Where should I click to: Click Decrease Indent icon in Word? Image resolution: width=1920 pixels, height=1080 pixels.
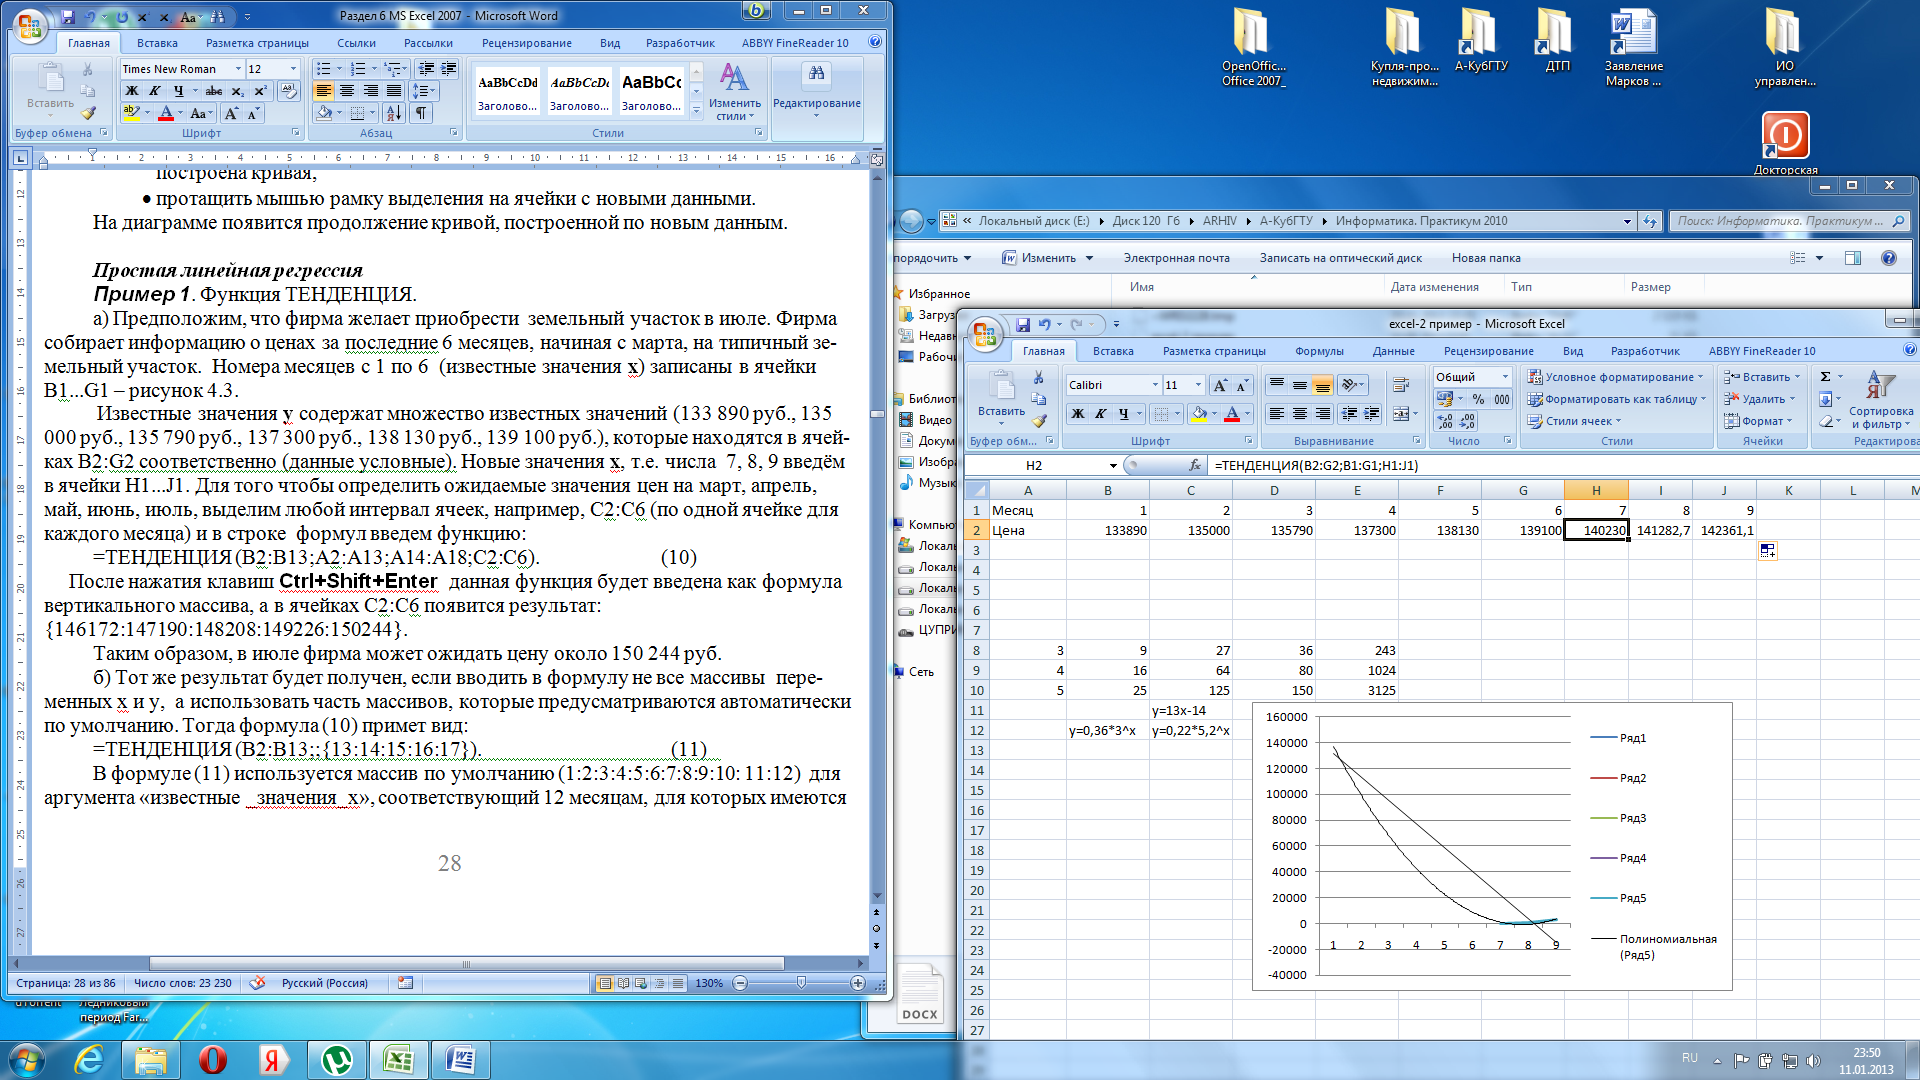pos(426,69)
